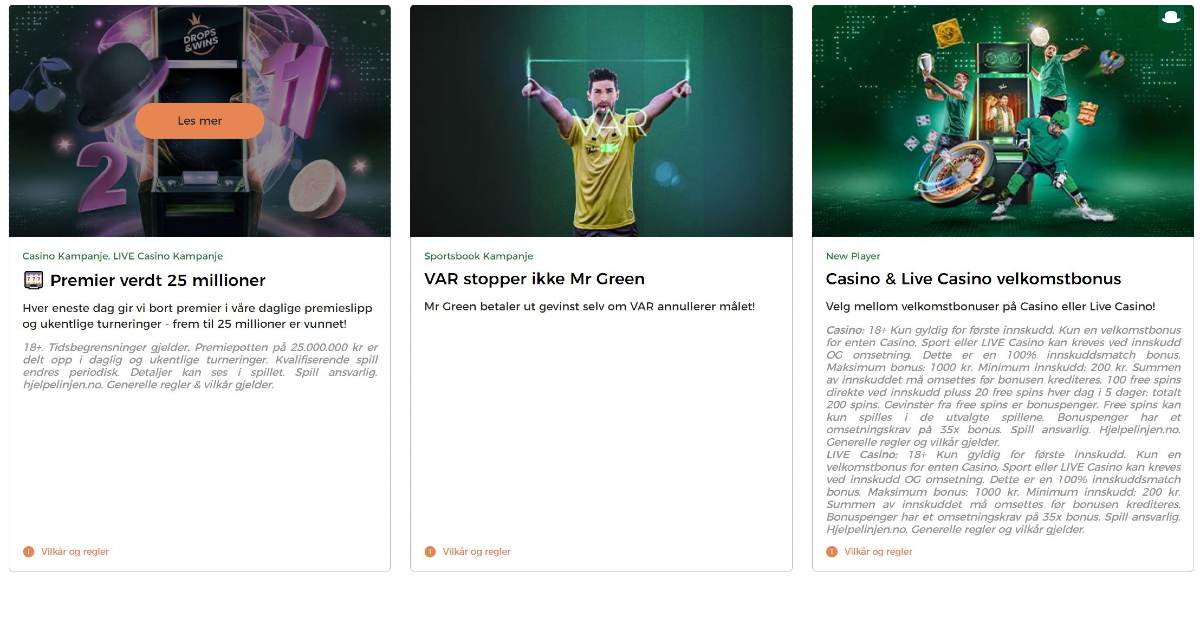Viewport: 1200px width, 628px height.
Task: Open Casino & Live Casino velkomstbonus title
Action: (974, 279)
